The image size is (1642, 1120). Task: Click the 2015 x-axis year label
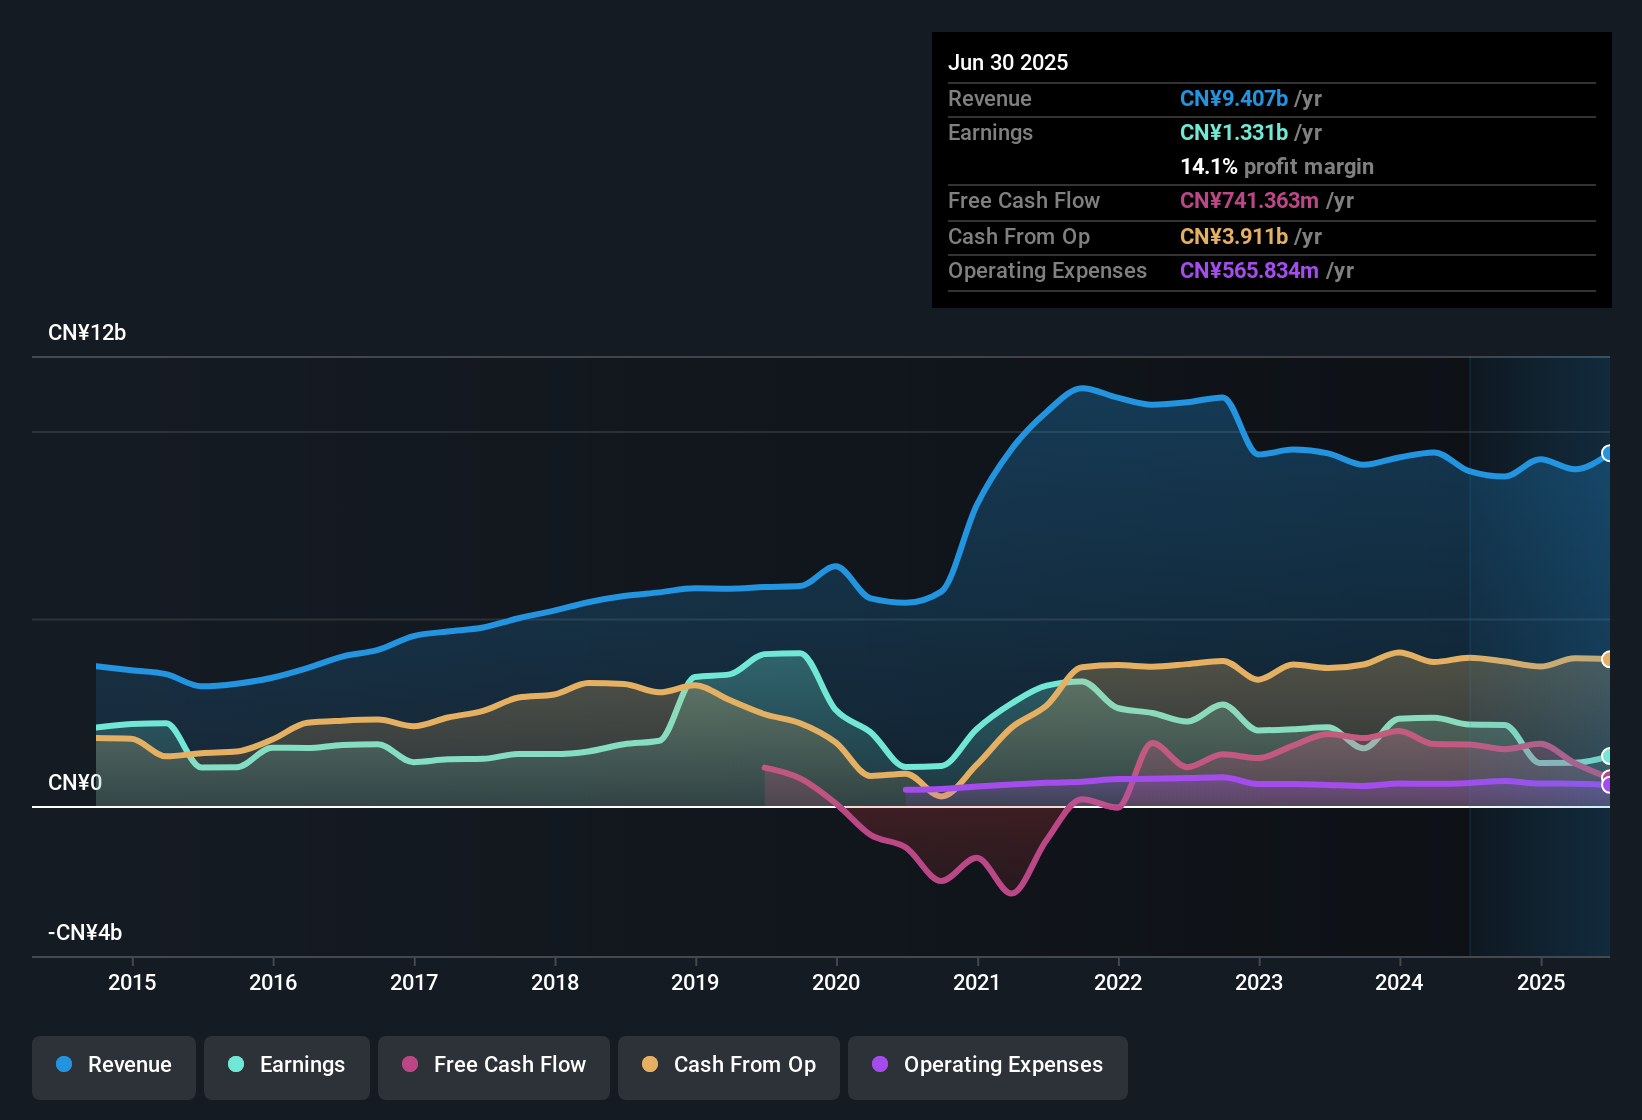tap(132, 983)
